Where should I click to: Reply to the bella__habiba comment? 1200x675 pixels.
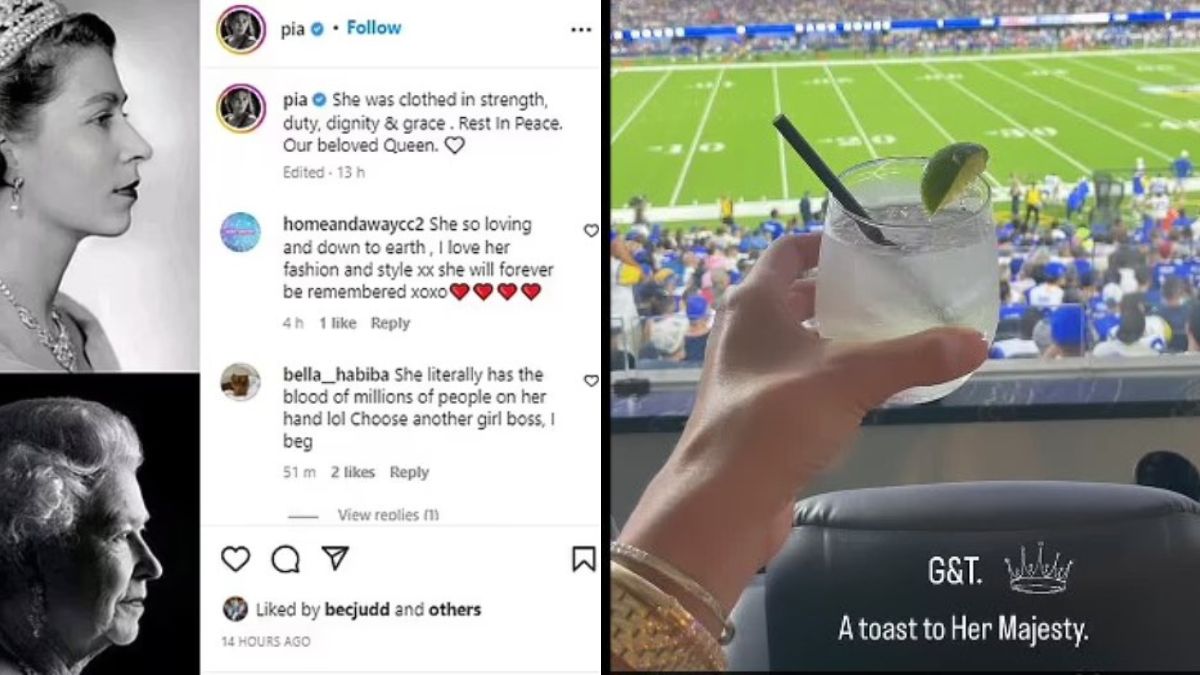[409, 472]
